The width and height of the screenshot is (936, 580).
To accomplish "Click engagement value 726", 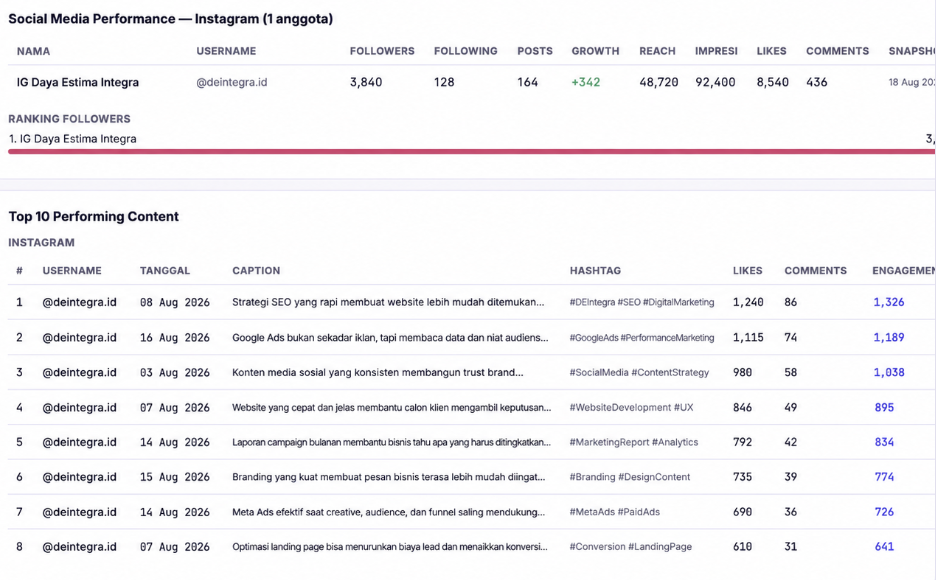I will [x=884, y=512].
